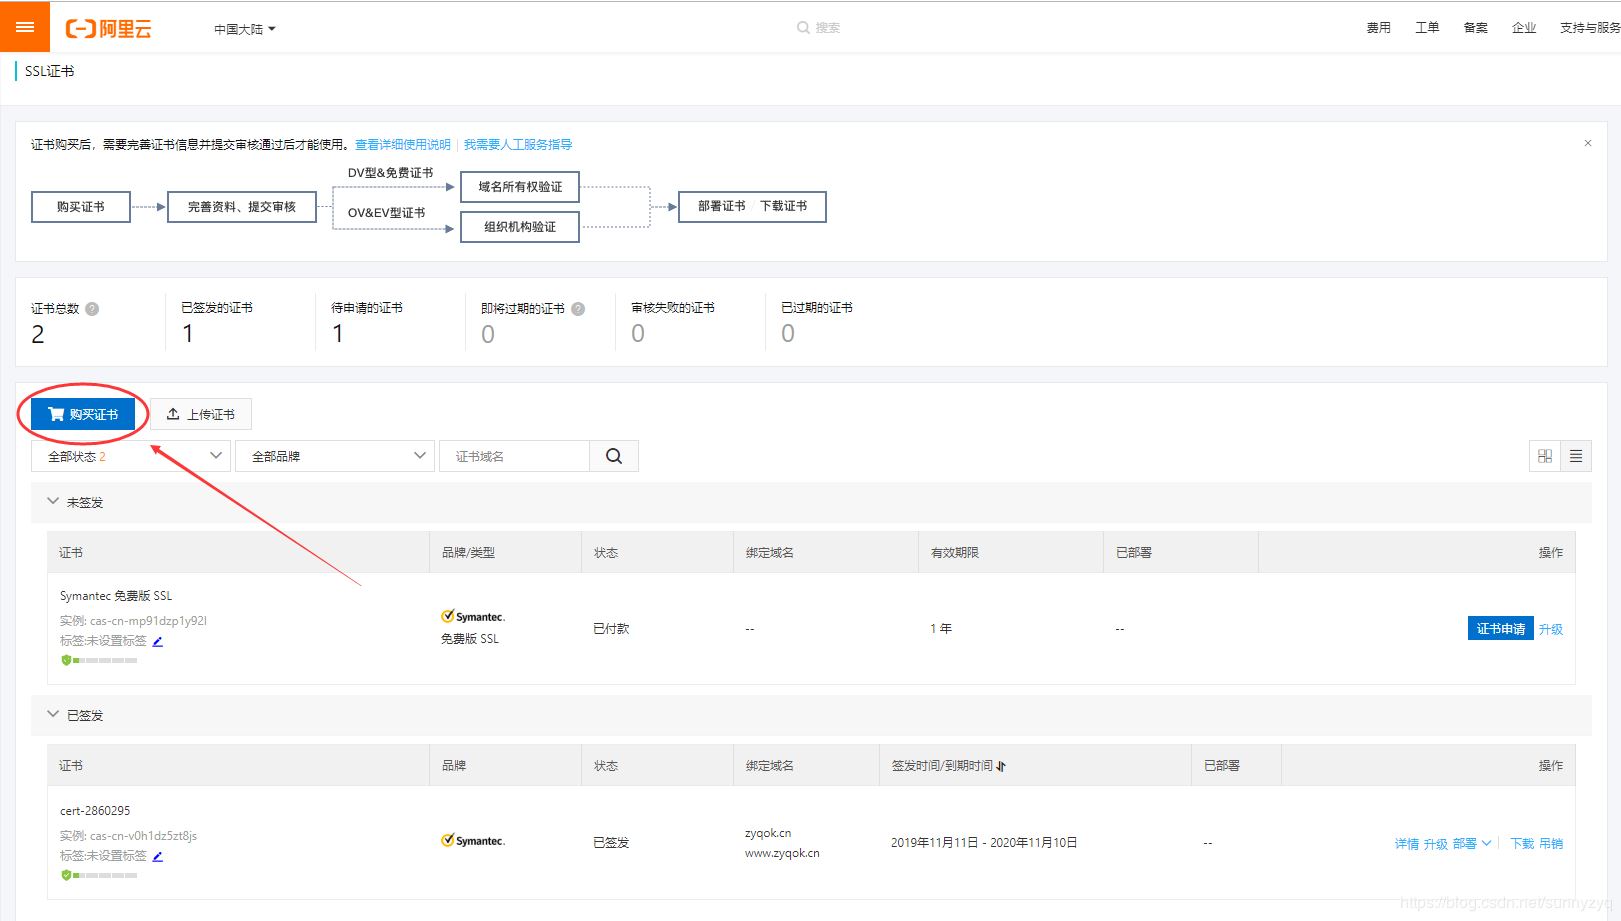
Task: Open the 全部状态 status dropdown
Action: (131, 456)
